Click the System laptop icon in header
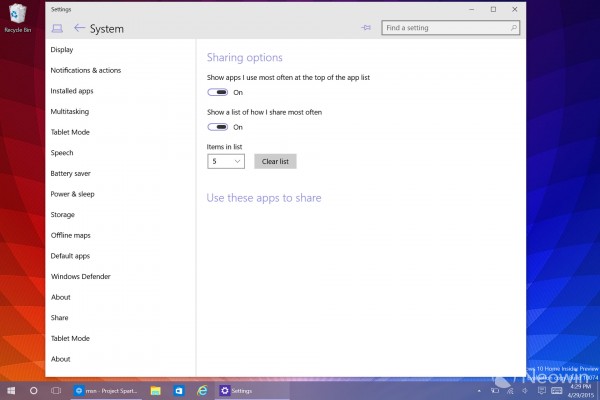 (x=58, y=29)
